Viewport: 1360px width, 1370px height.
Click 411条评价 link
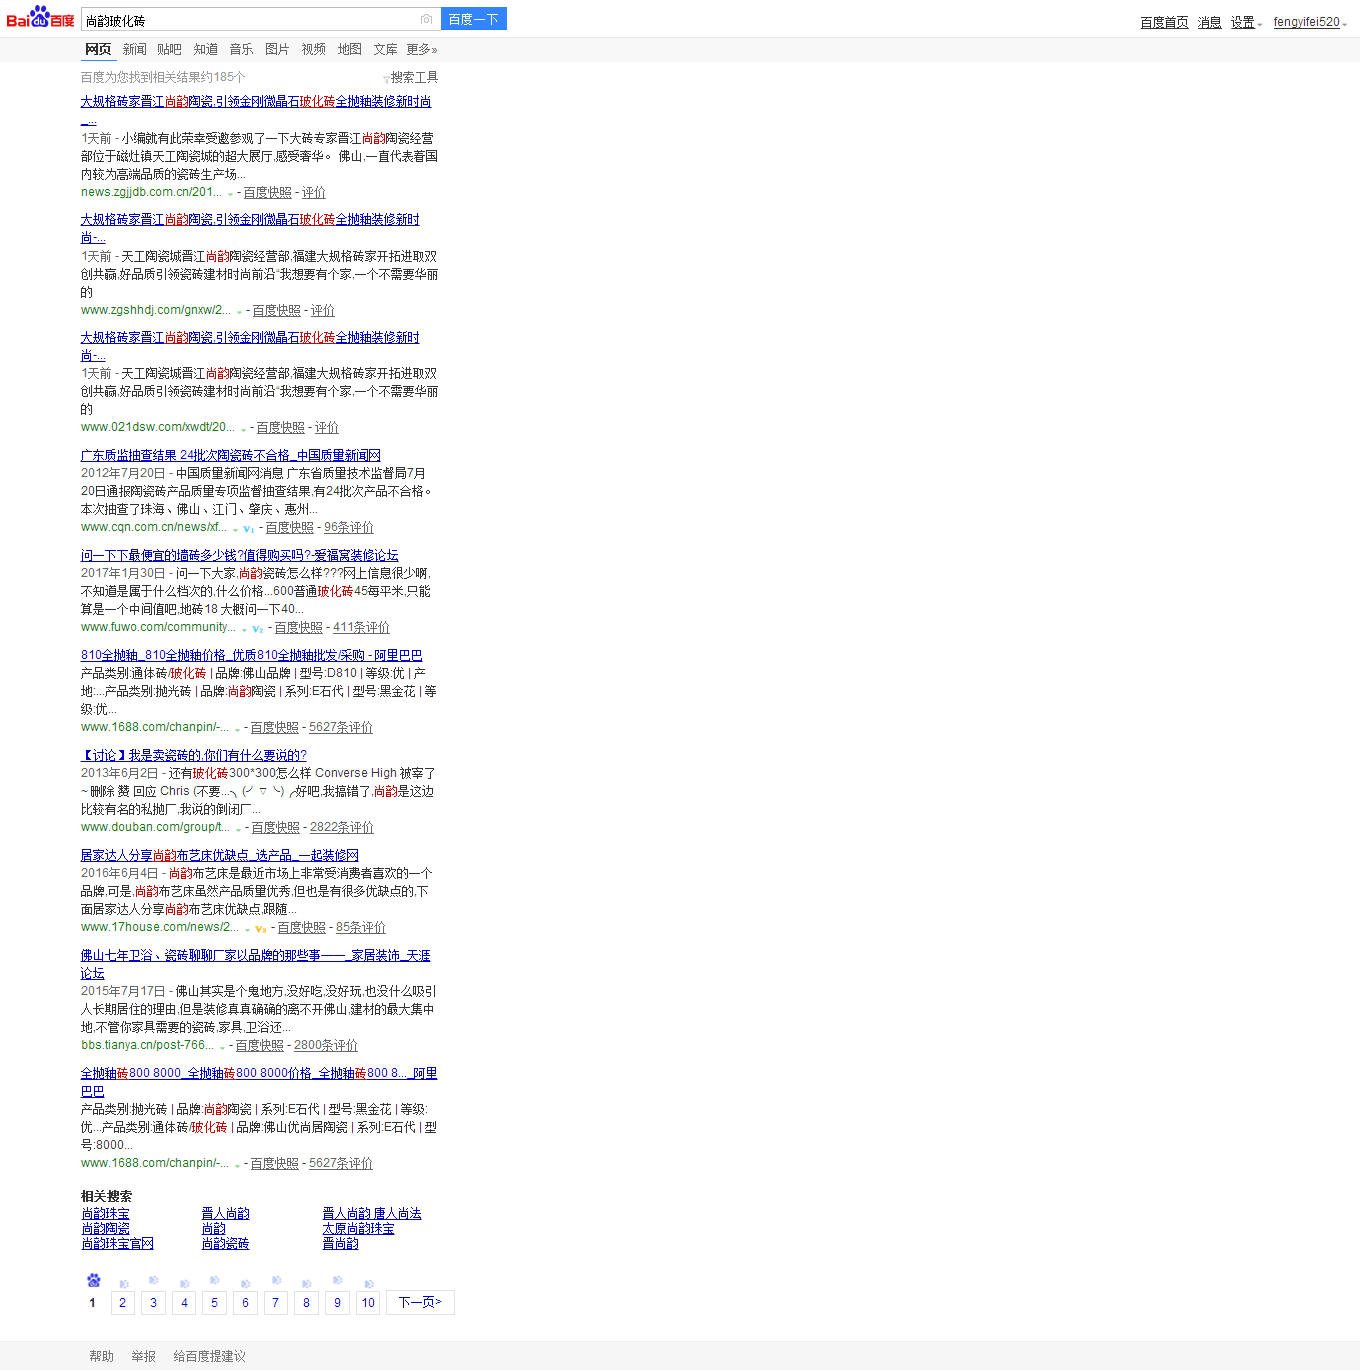coord(361,627)
